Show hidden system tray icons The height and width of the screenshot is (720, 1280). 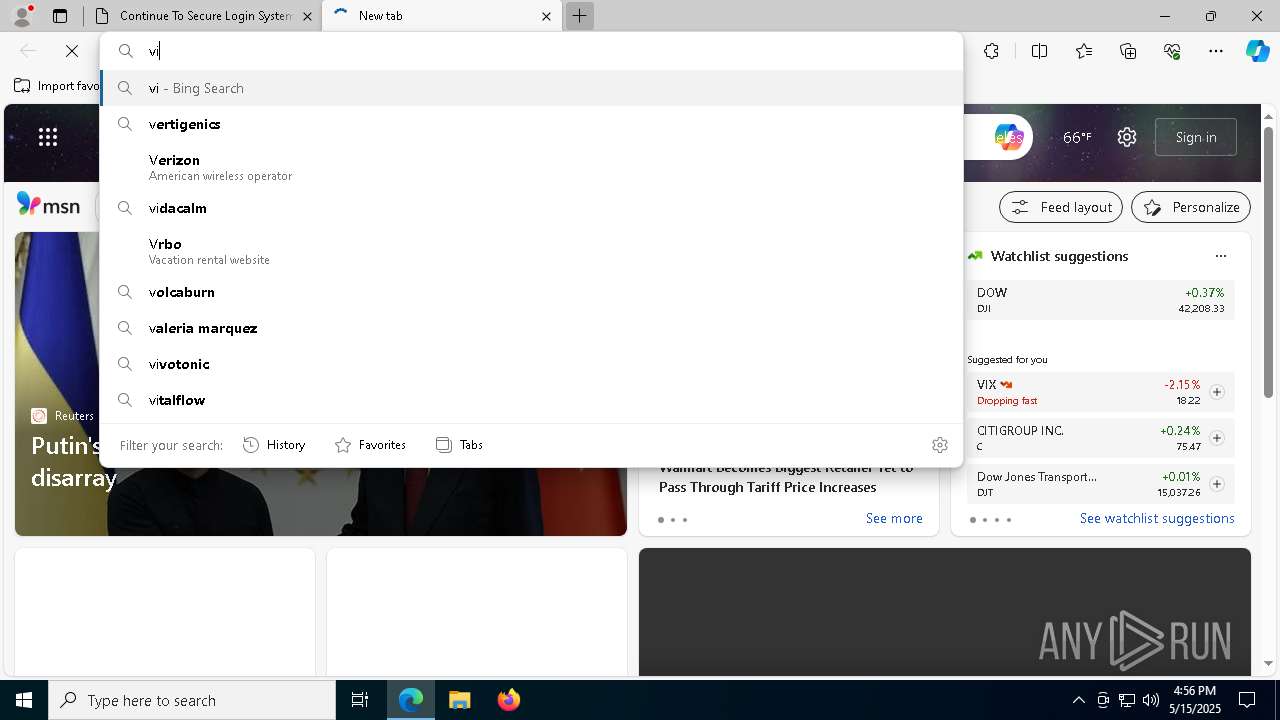pyautogui.click(x=1078, y=700)
